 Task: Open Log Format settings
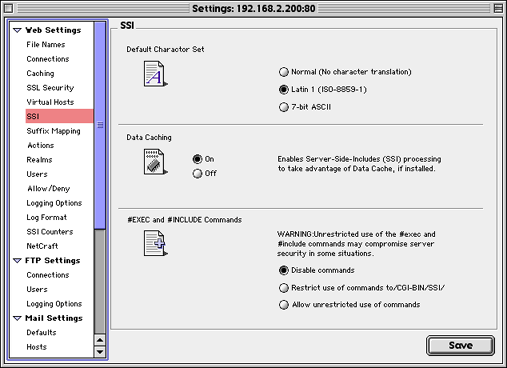46,217
